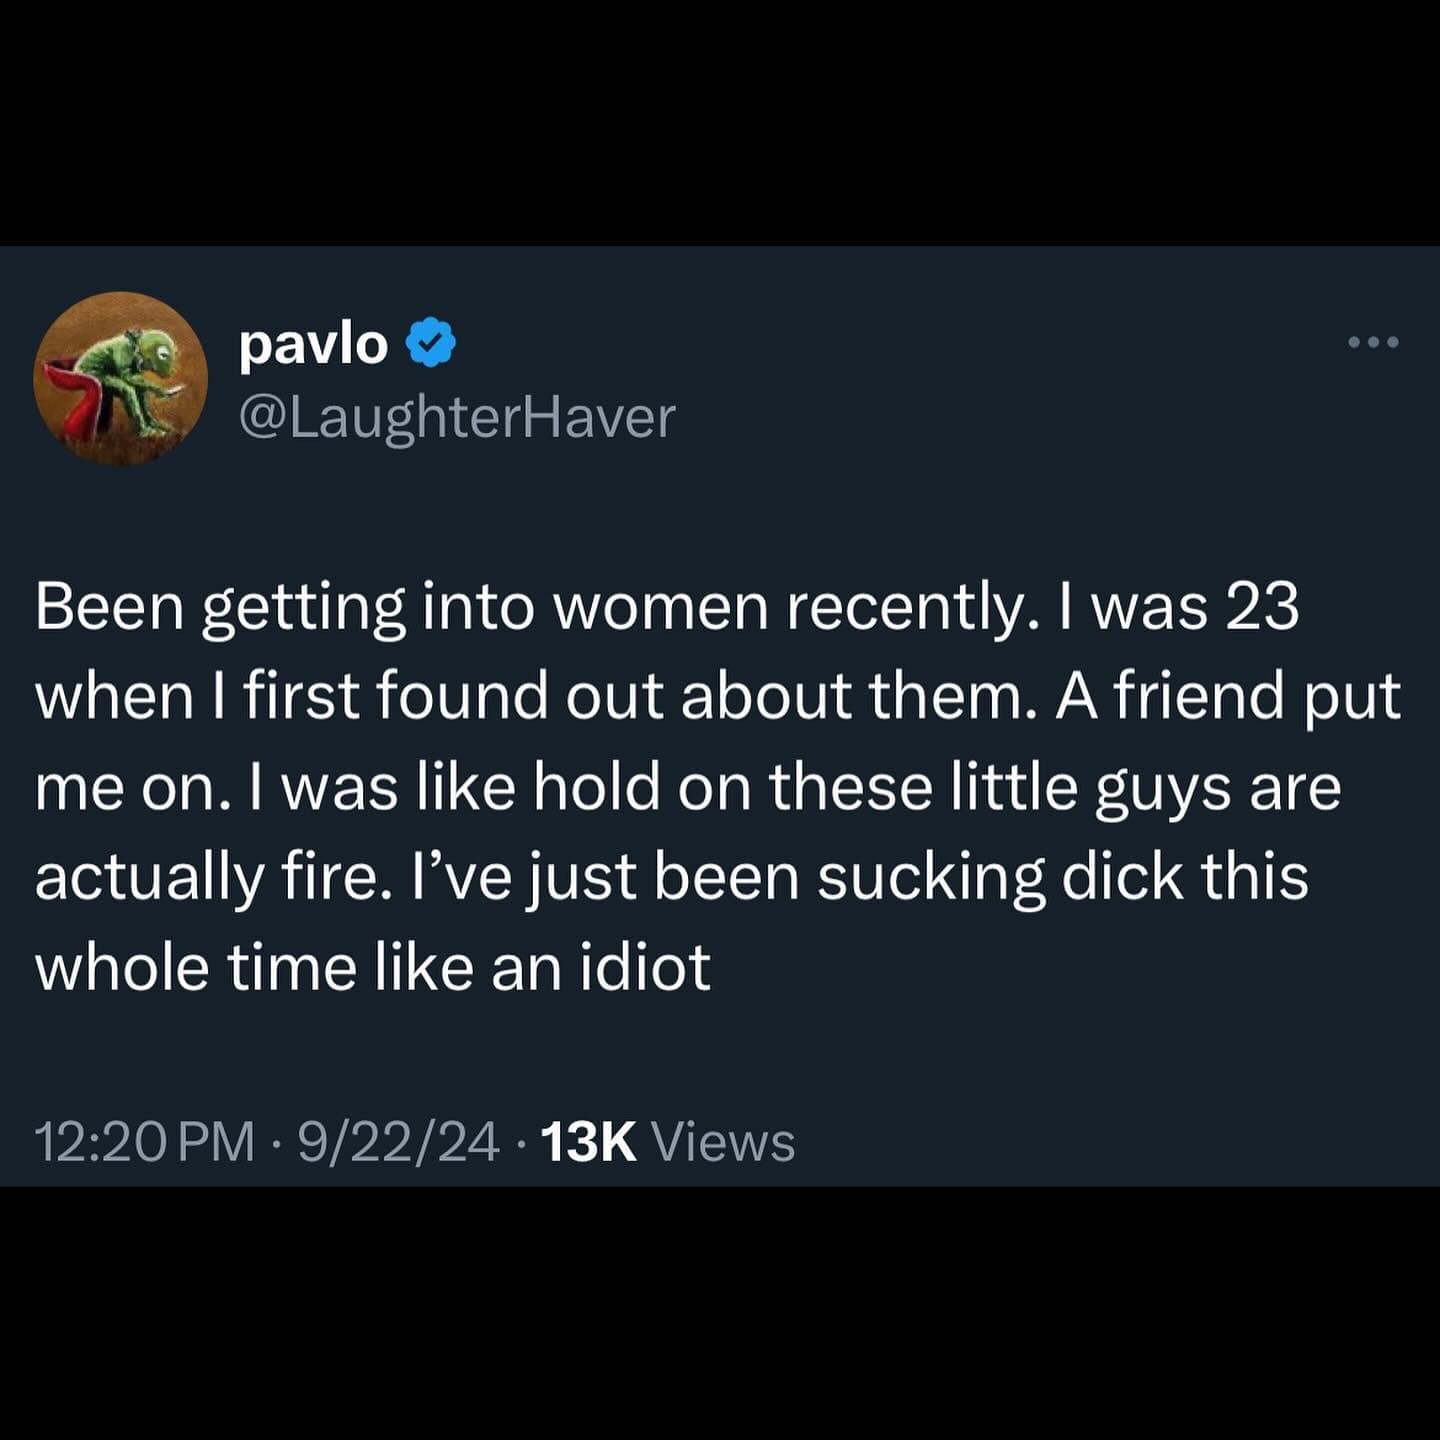Click the black bar below the post
This screenshot has height=1440, width=1440.
point(720,1313)
